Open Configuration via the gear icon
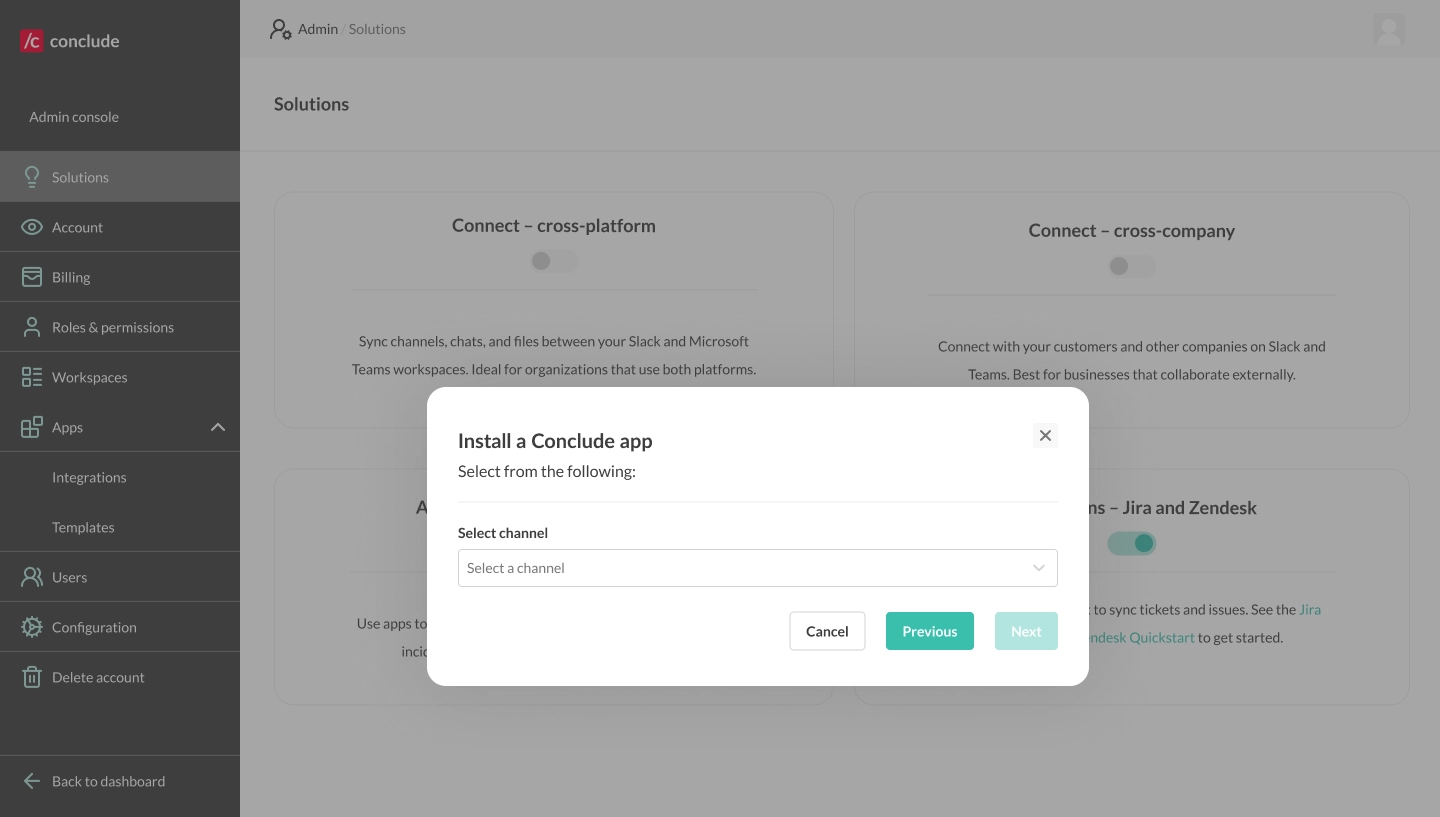 point(32,627)
